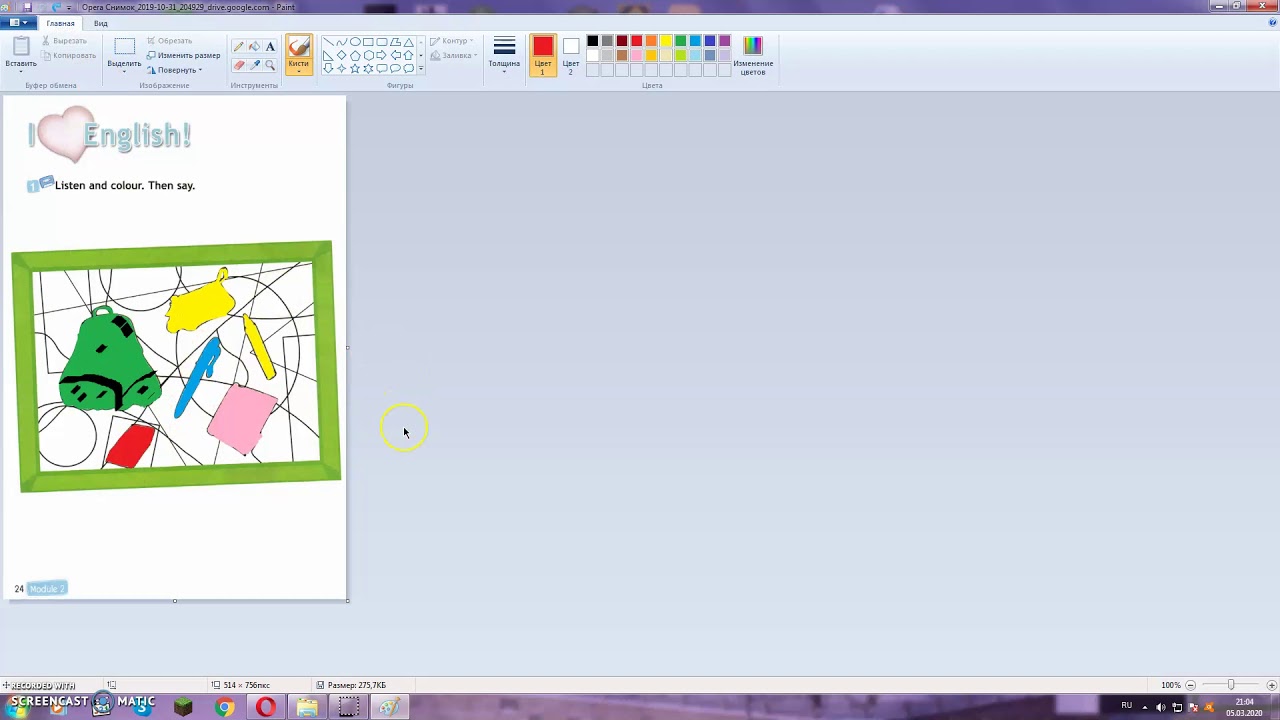This screenshot has width=1280, height=720.
Task: Click the pink square in the drawing
Action: [241, 418]
